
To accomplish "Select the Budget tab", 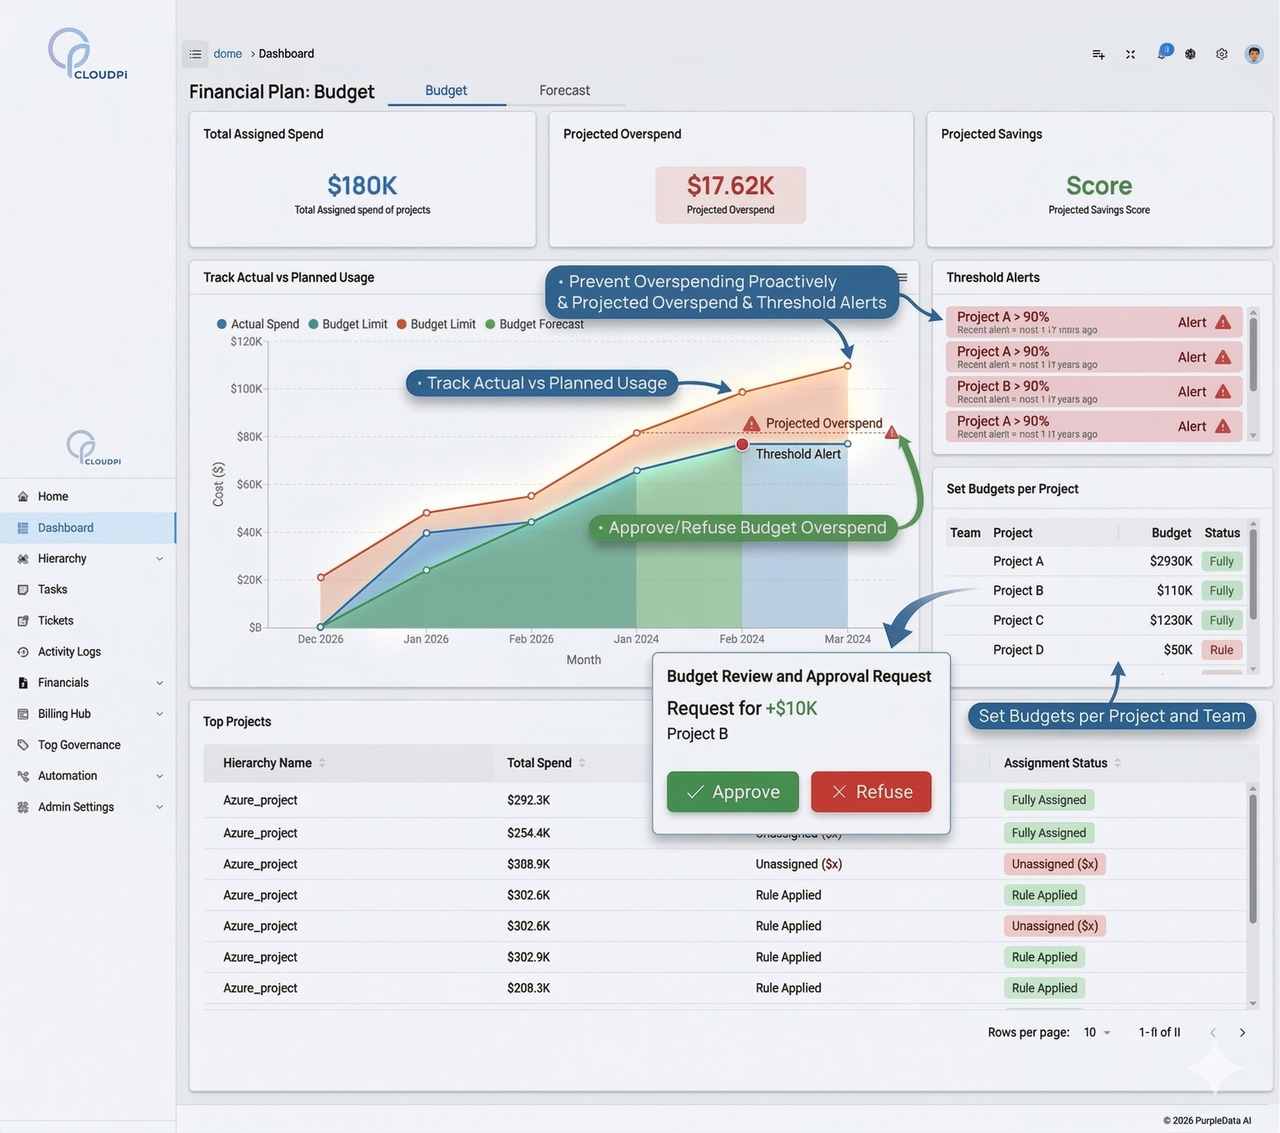I will coord(446,91).
